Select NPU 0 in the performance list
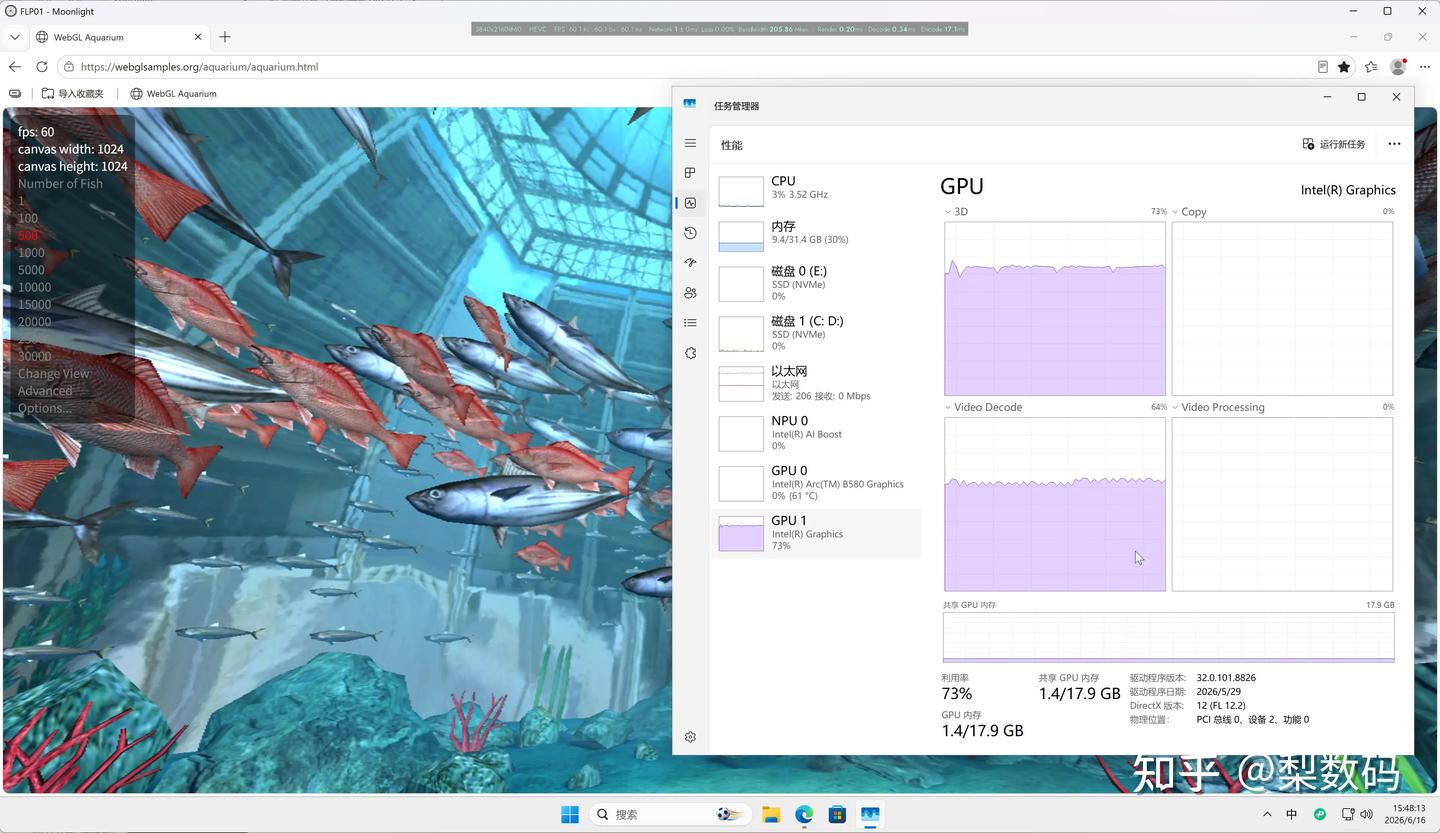This screenshot has width=1440, height=833. 816,433
